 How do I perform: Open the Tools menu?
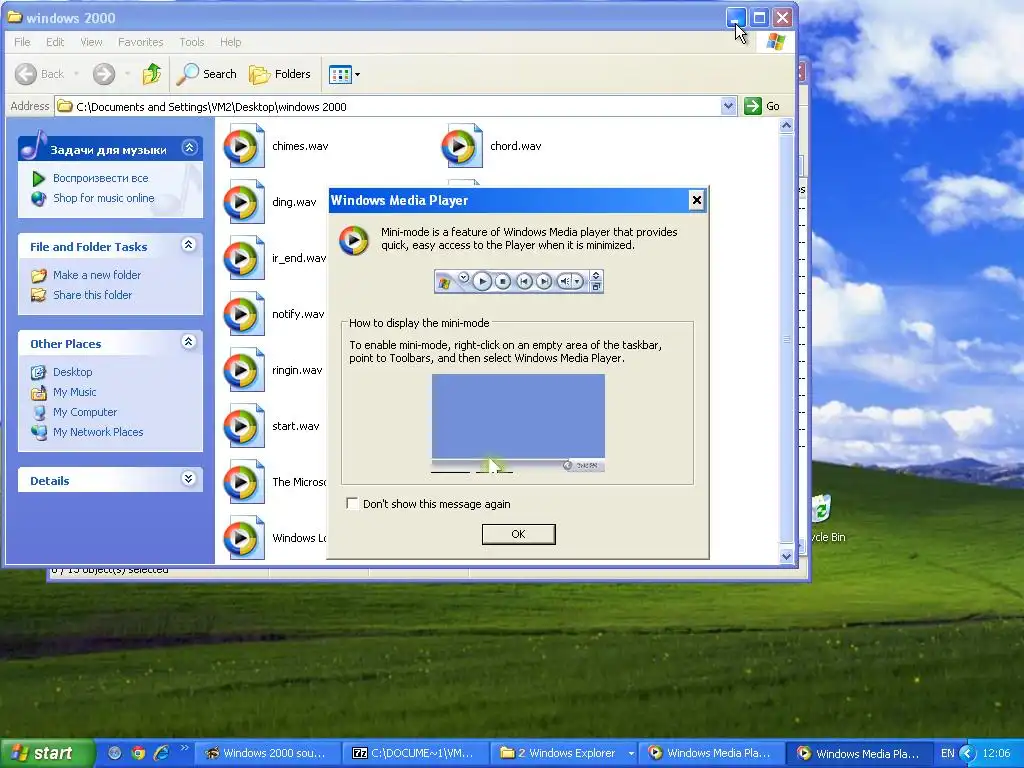(x=191, y=42)
